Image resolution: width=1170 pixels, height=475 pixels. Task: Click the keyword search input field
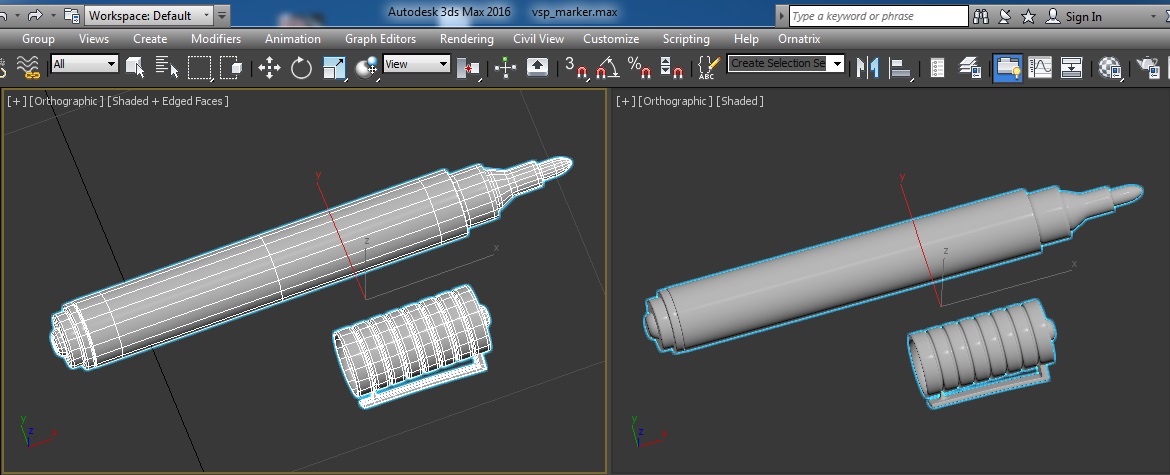coord(878,16)
